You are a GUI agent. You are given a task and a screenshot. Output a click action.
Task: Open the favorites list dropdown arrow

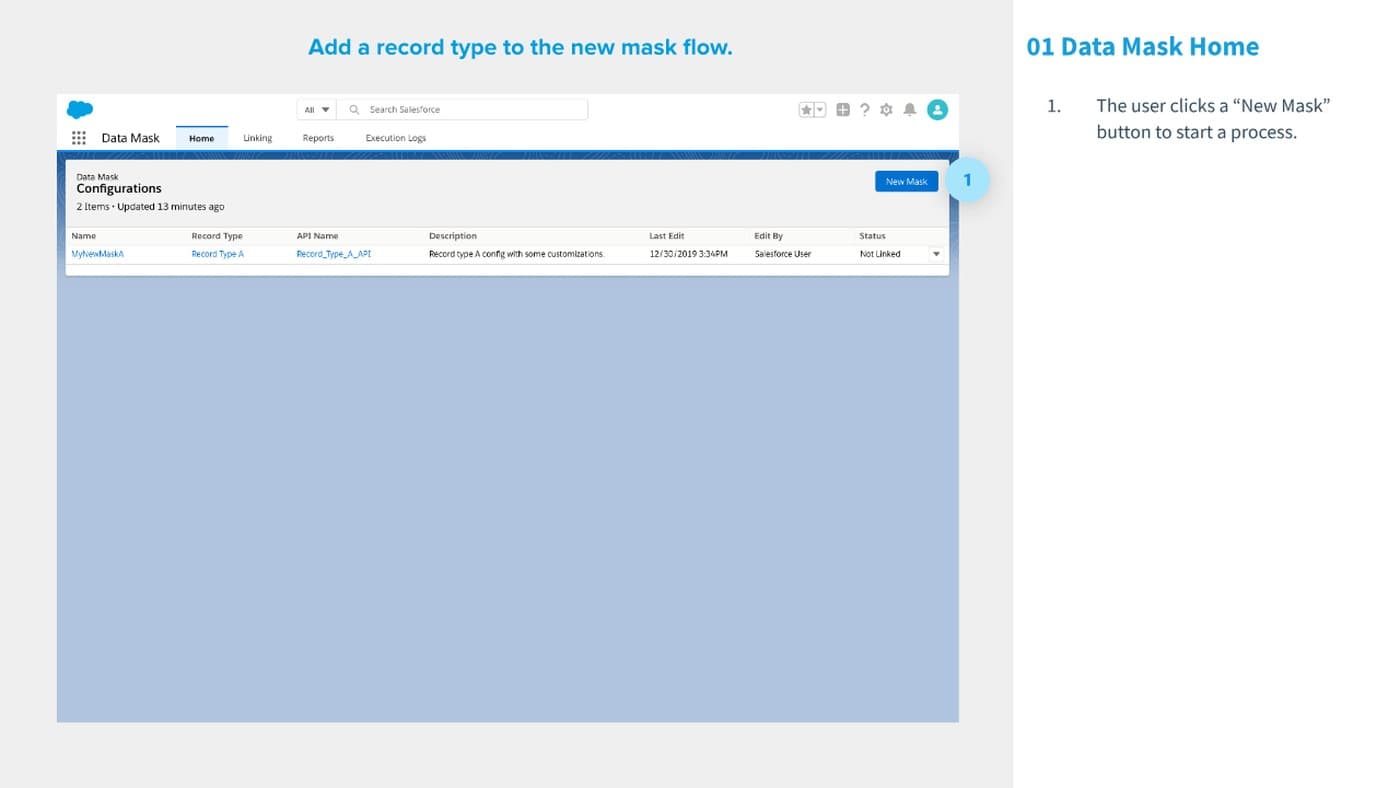pos(820,110)
